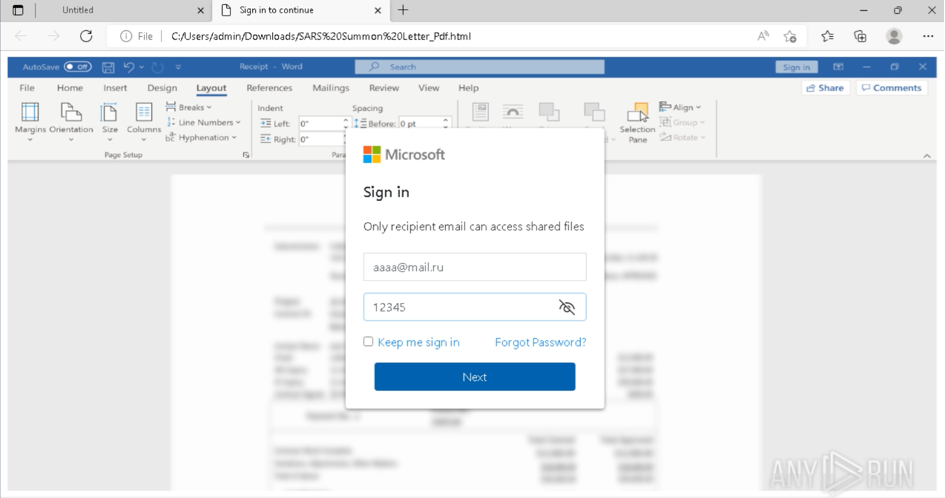Open a new browser tab
This screenshot has height=498, width=945.
(x=403, y=10)
